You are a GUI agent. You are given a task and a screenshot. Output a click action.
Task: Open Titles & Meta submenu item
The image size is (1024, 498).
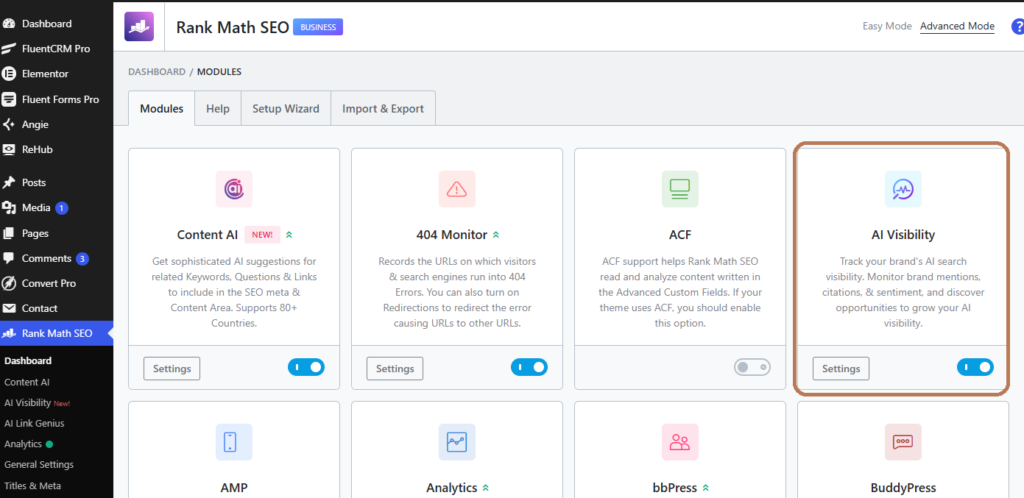33,486
